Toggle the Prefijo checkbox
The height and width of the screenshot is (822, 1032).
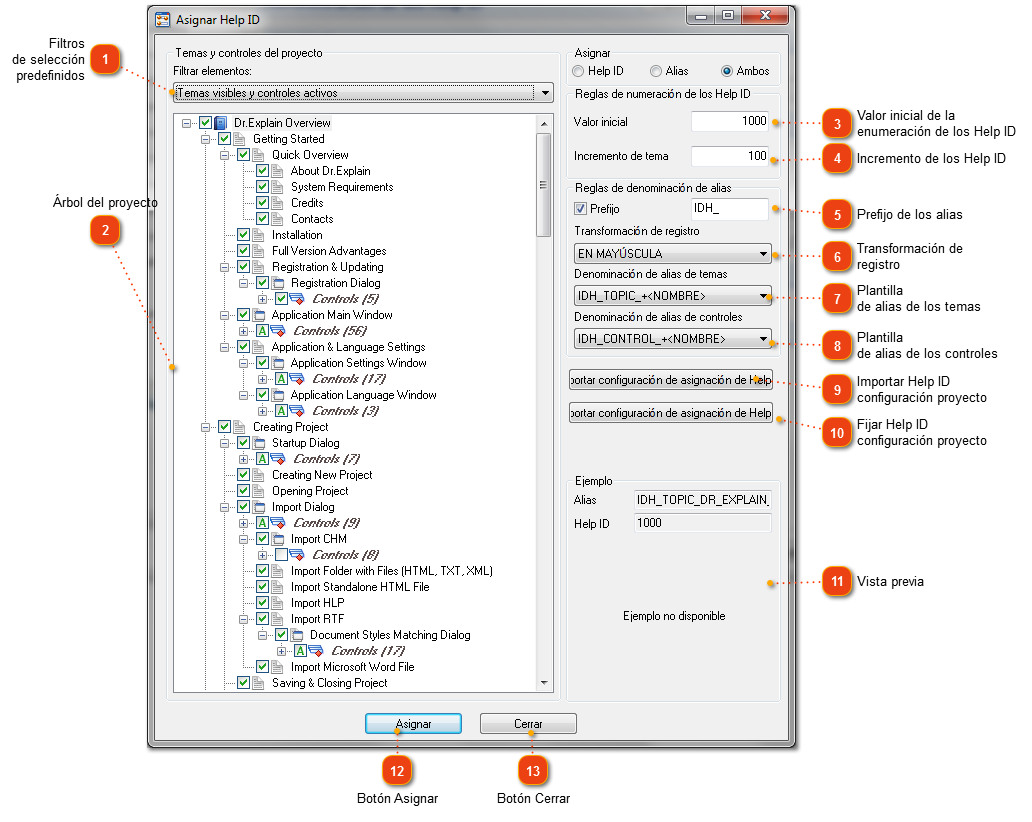[x=580, y=209]
